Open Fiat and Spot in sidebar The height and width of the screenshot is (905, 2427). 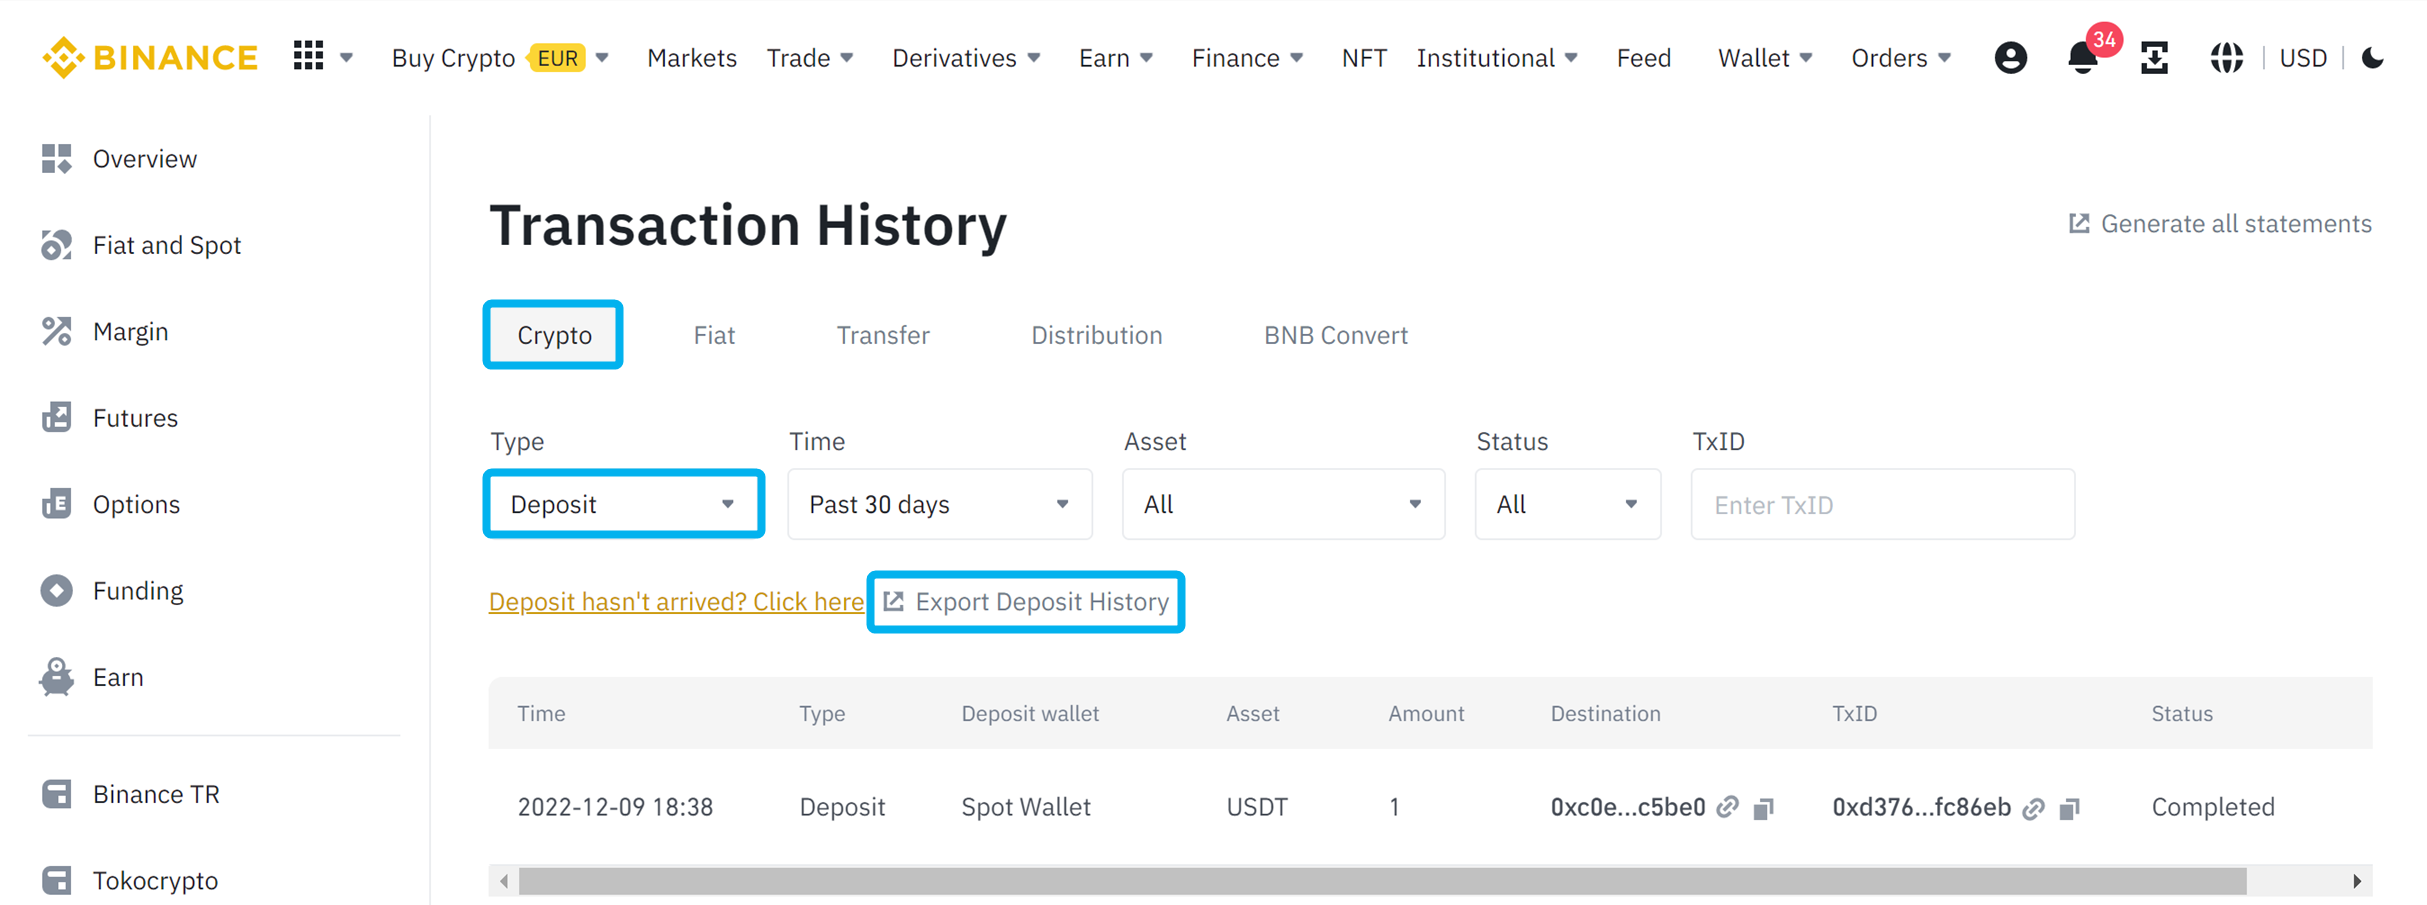[167, 245]
